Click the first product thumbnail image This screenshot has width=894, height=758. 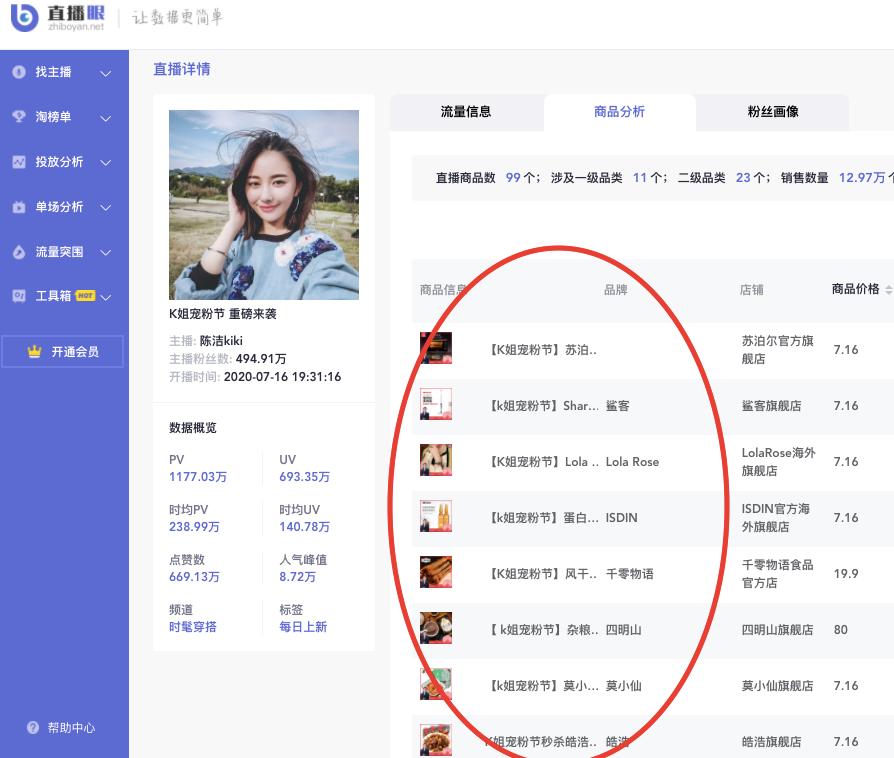coord(436,348)
